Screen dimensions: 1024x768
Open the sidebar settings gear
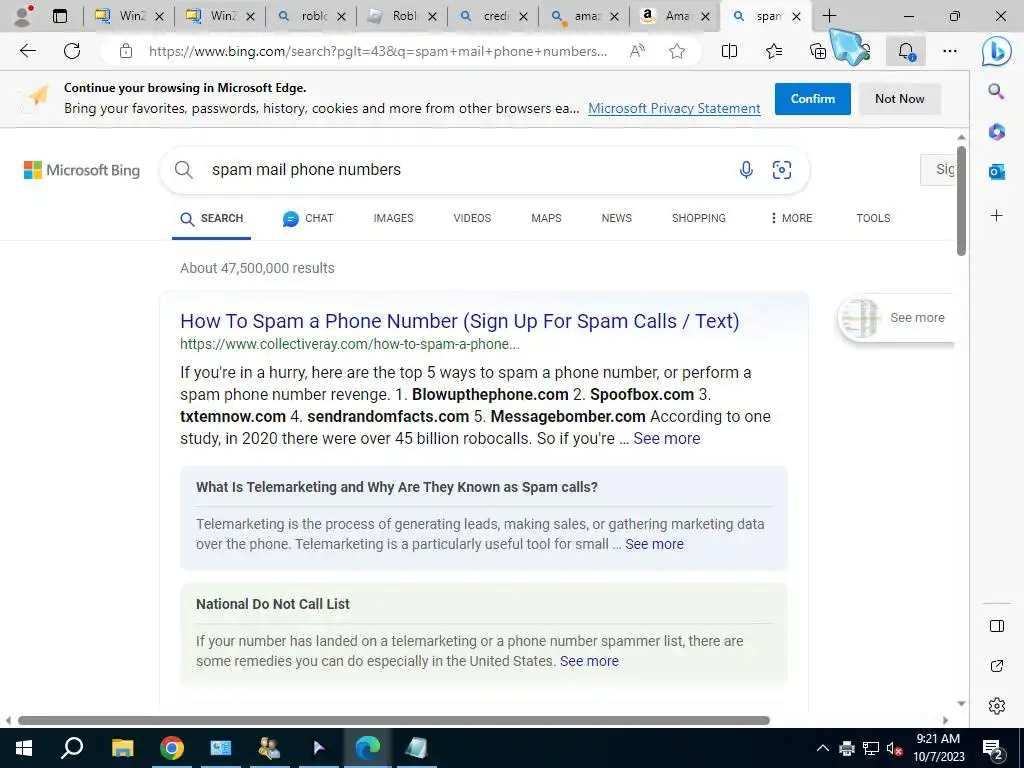coord(997,706)
